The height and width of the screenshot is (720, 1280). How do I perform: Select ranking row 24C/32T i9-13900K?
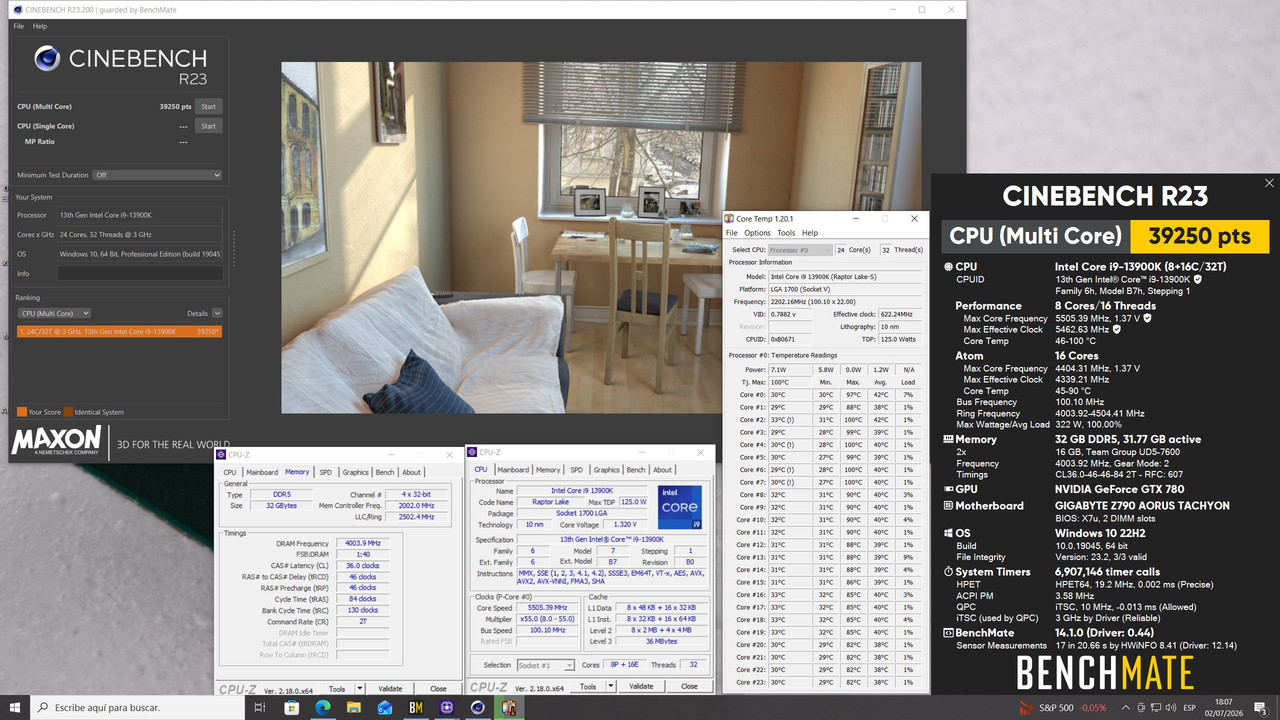click(119, 331)
